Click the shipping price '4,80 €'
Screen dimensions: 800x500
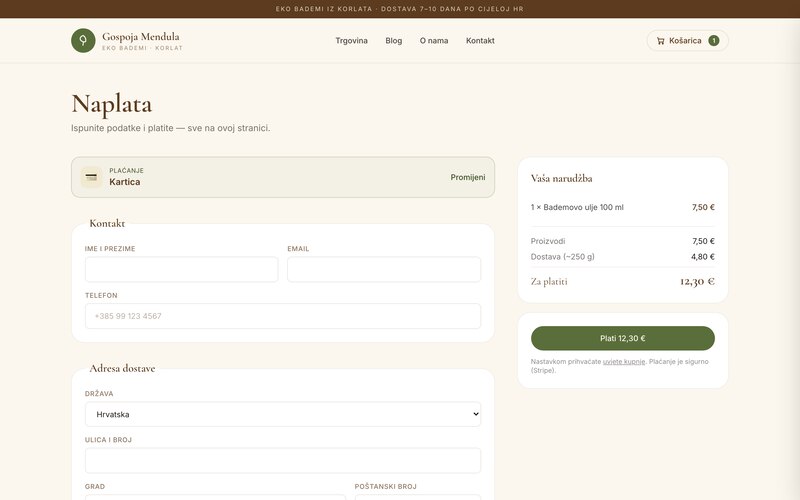pyautogui.click(x=703, y=257)
